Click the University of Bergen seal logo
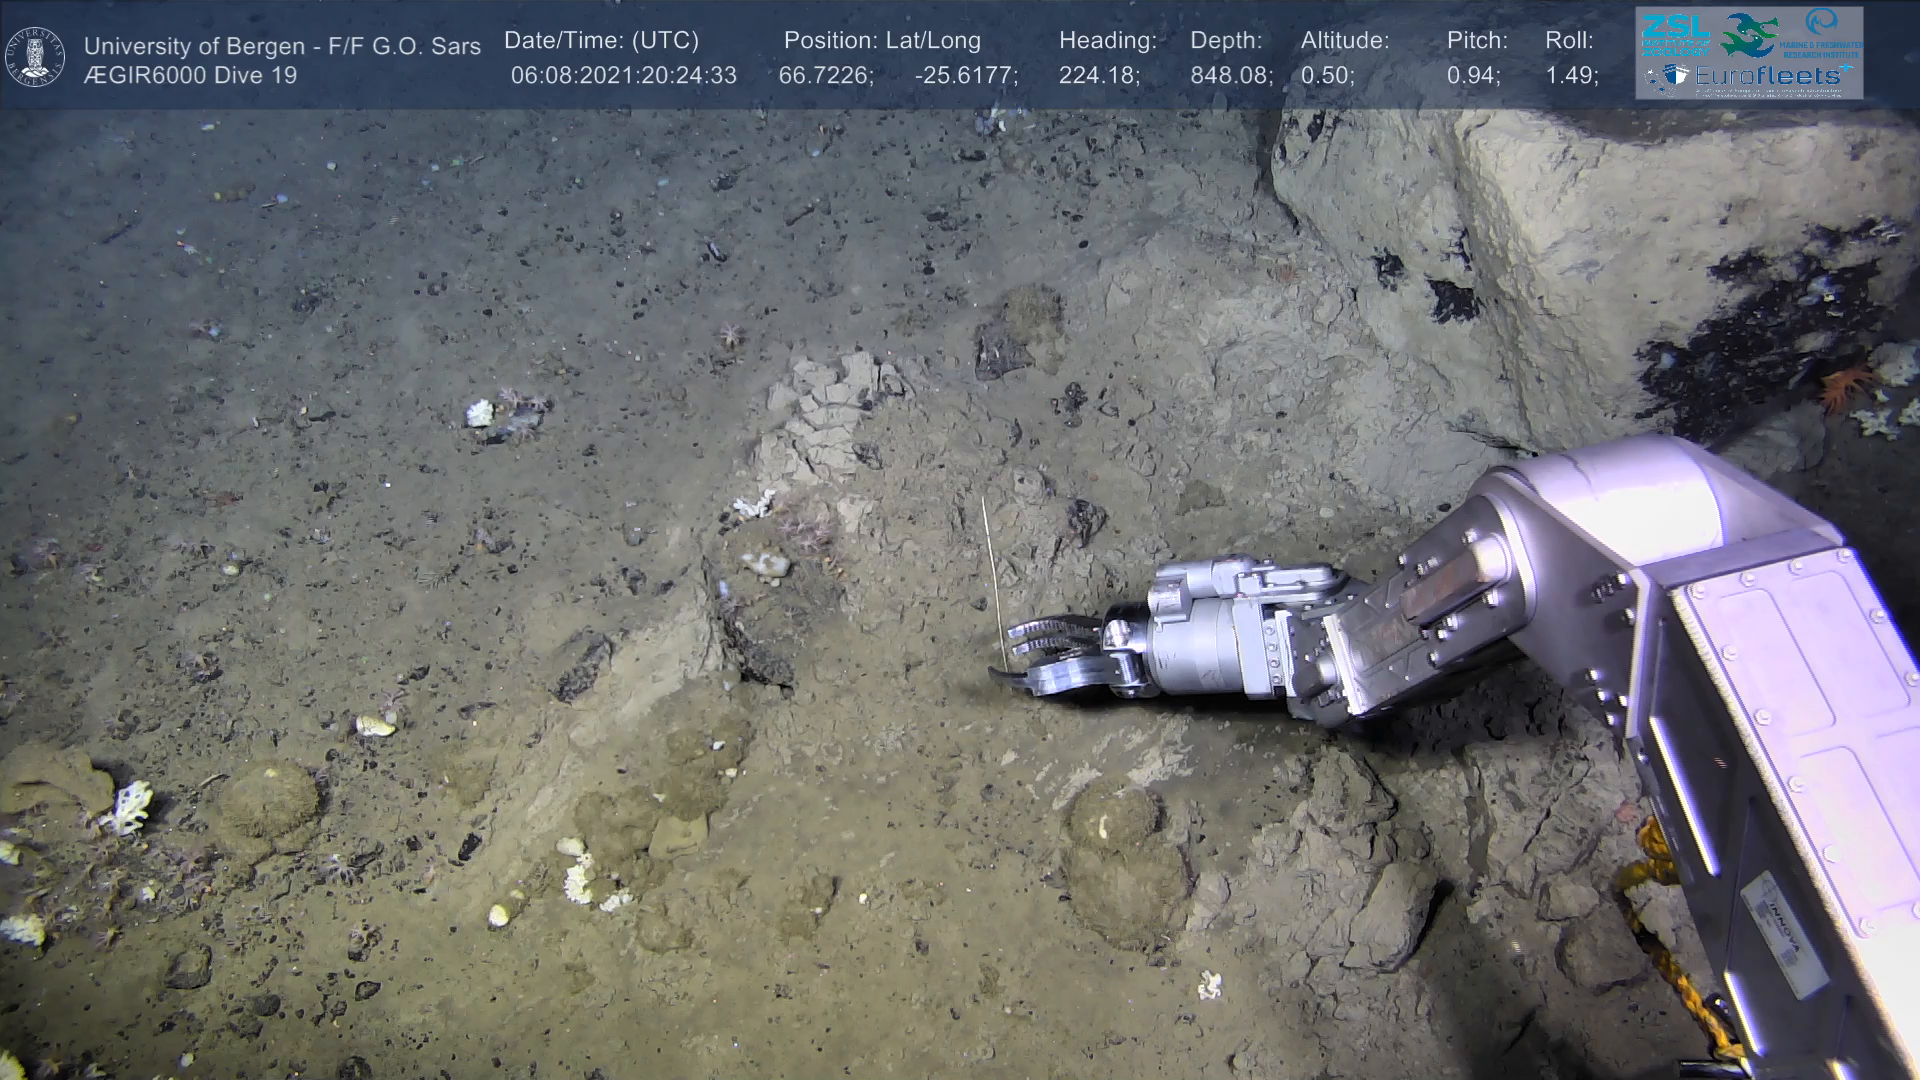This screenshot has width=1920, height=1080. coord(35,57)
